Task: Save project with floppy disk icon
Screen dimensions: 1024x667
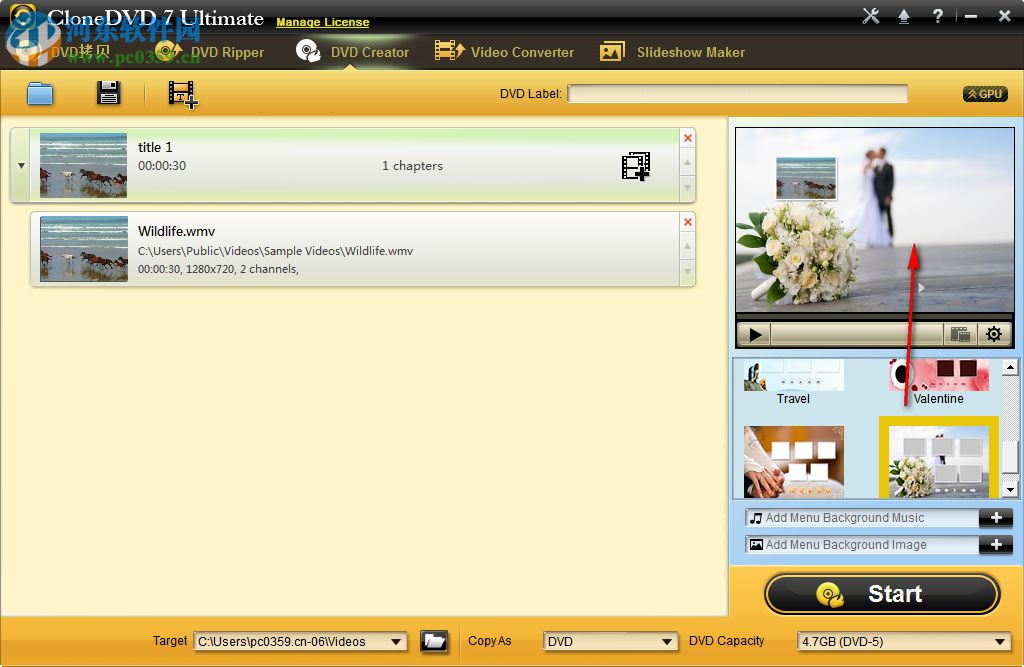Action: pyautogui.click(x=108, y=93)
